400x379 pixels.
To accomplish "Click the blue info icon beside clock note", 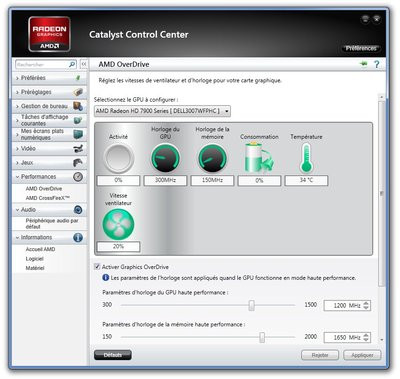I will [106, 277].
